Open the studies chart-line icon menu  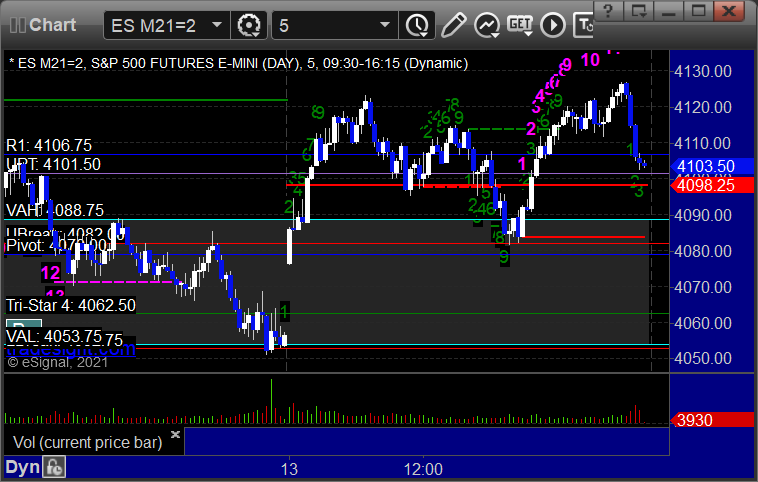coord(486,25)
